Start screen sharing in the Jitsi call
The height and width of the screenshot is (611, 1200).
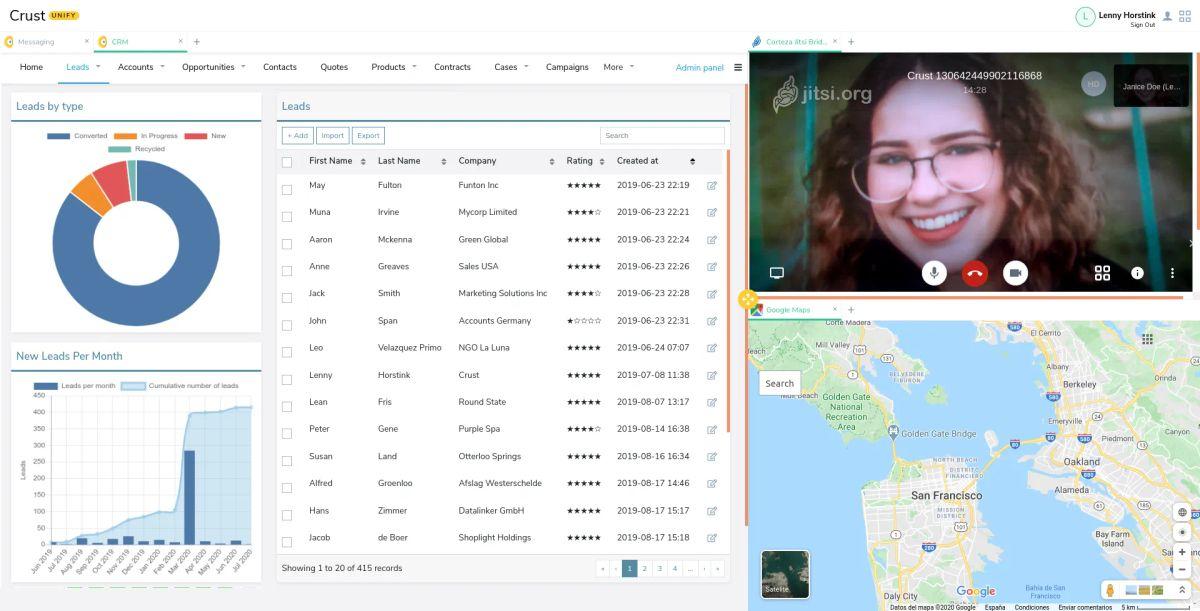coord(776,272)
